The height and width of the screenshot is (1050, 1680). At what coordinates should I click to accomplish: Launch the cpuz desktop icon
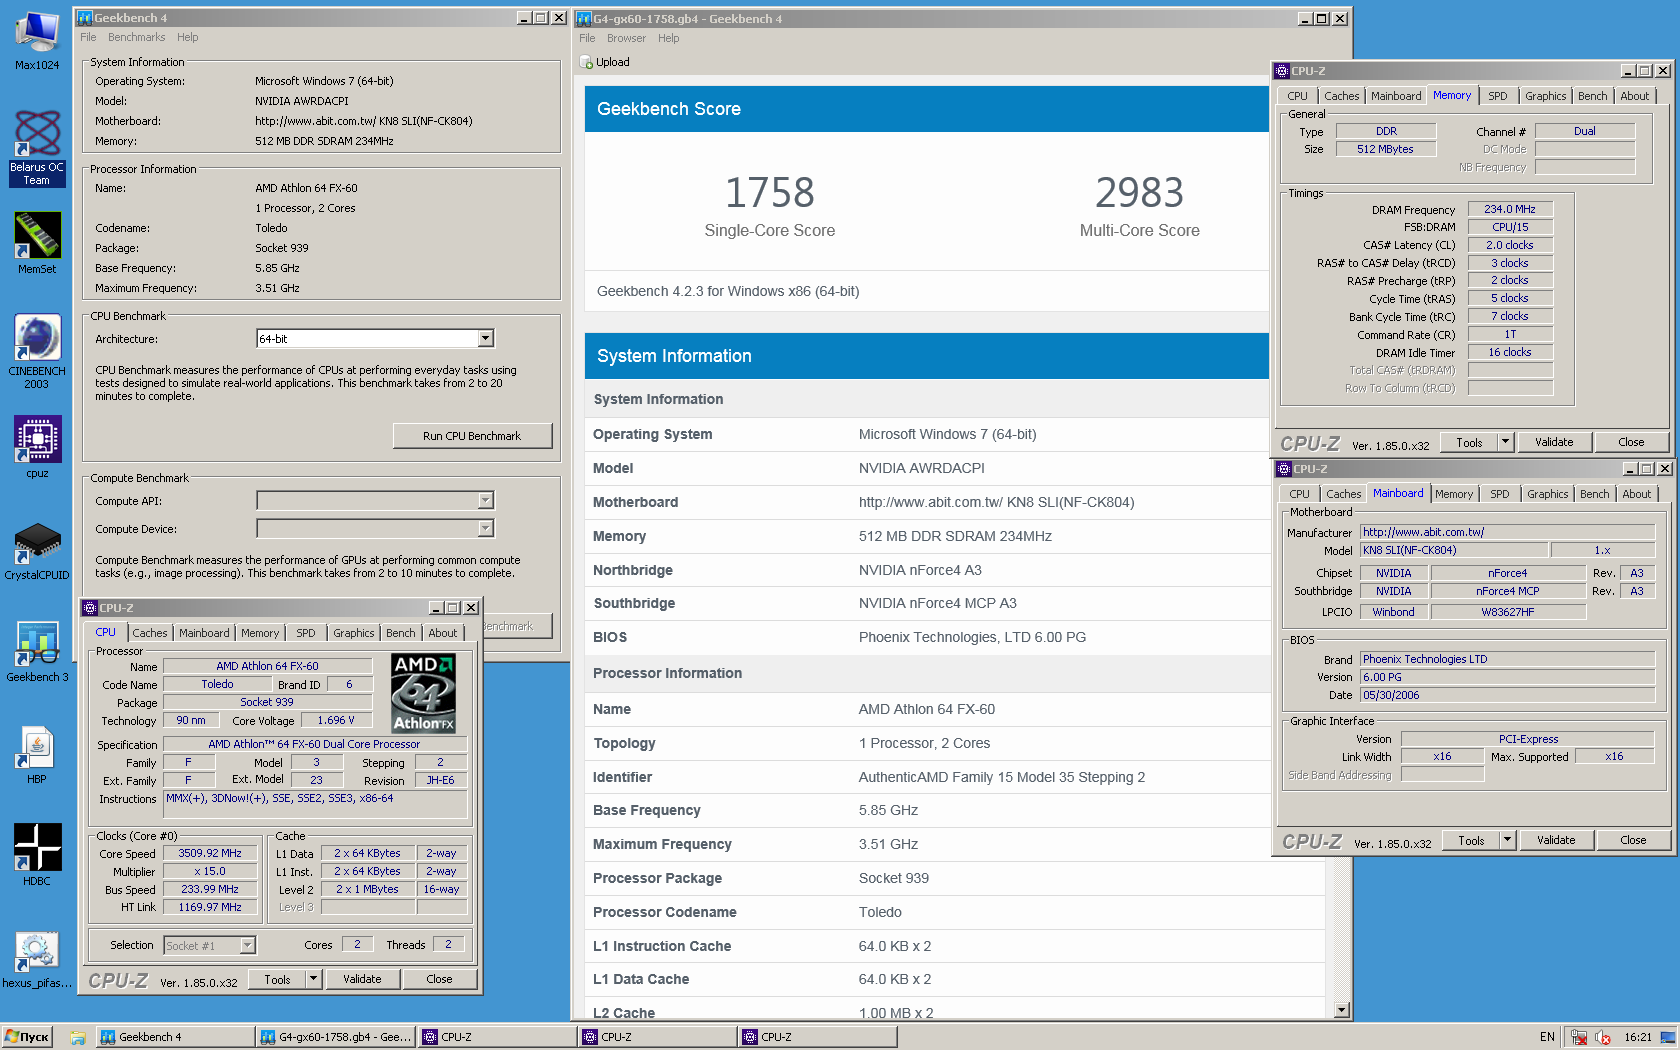point(37,448)
